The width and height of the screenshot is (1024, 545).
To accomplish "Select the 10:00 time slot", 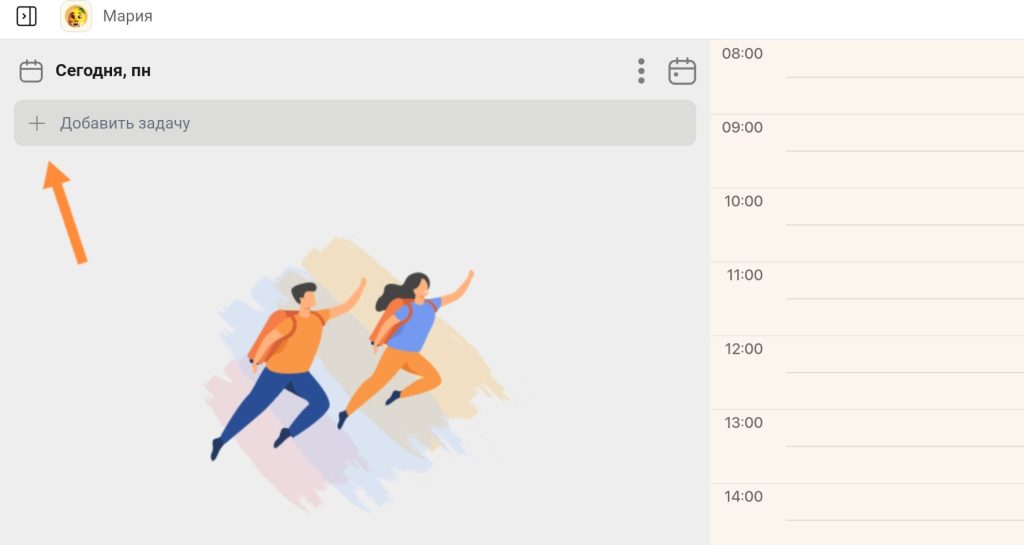I will [904, 225].
